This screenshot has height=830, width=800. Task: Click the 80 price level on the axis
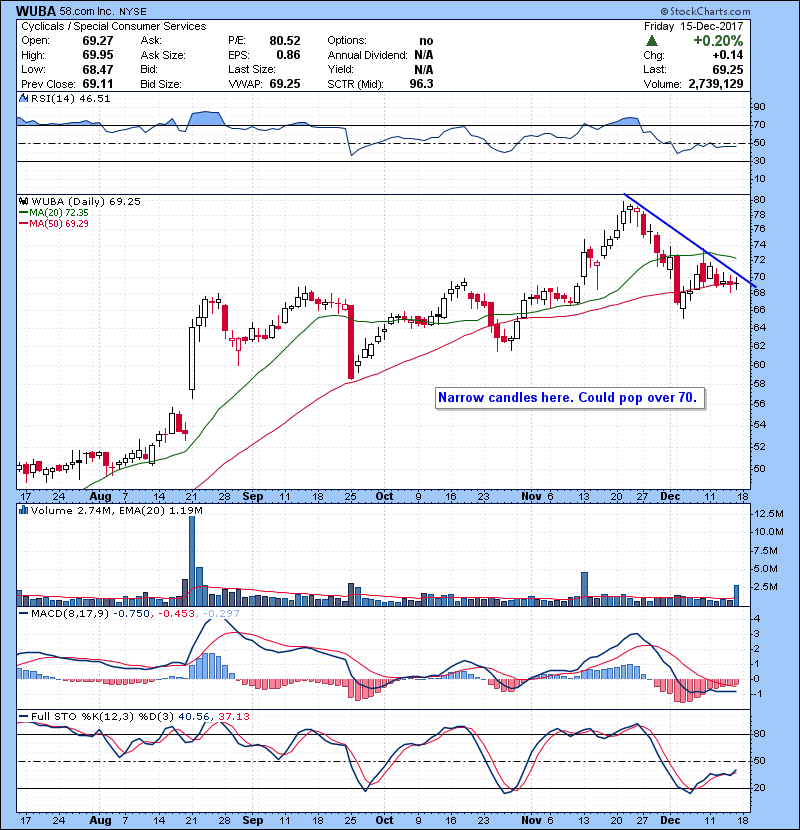(x=759, y=200)
